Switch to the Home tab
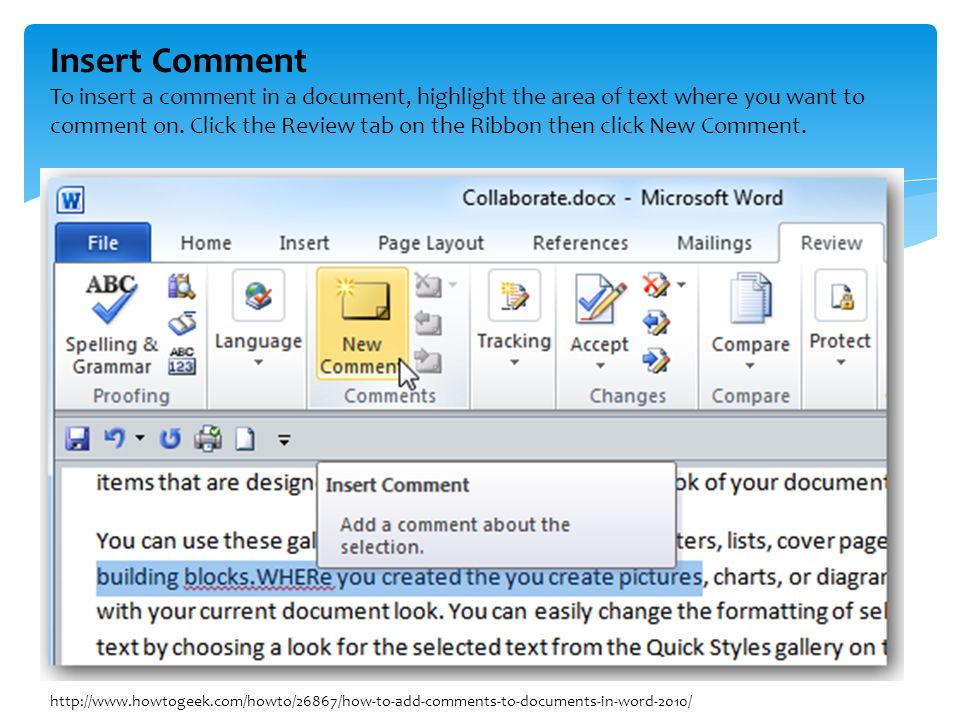The width and height of the screenshot is (960, 720). pyautogui.click(x=206, y=243)
